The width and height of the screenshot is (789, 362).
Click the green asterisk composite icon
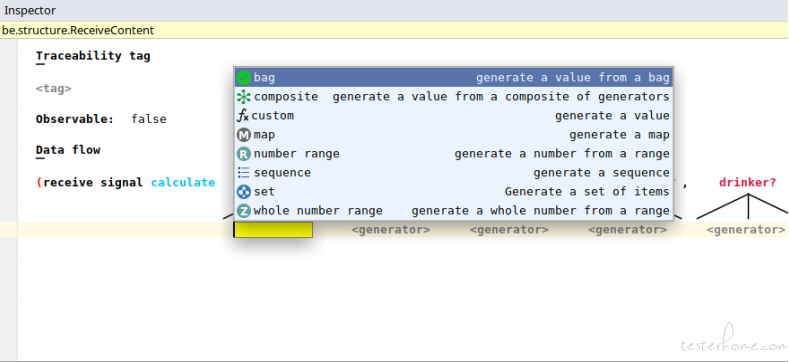click(x=244, y=97)
